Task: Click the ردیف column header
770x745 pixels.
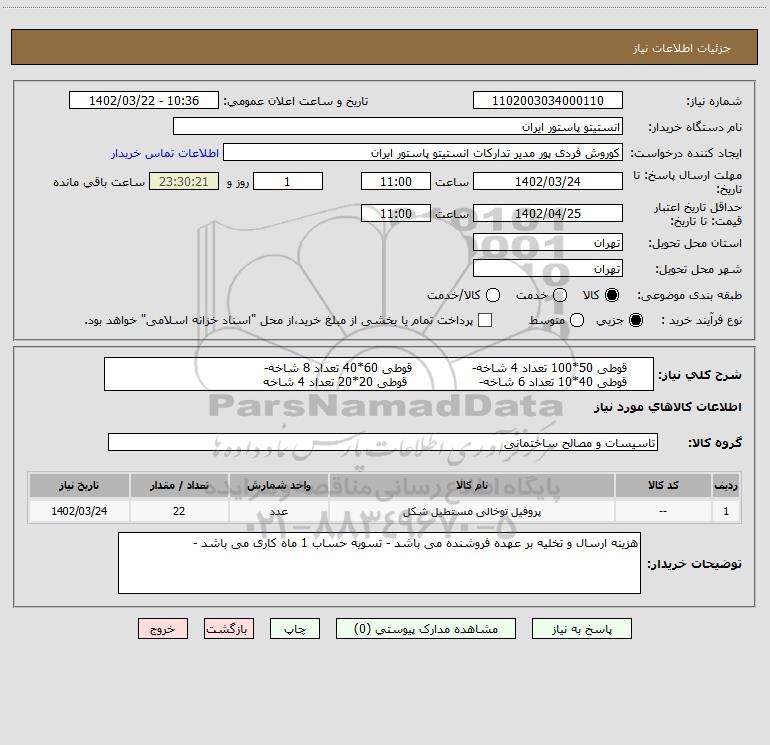Action: point(726,485)
